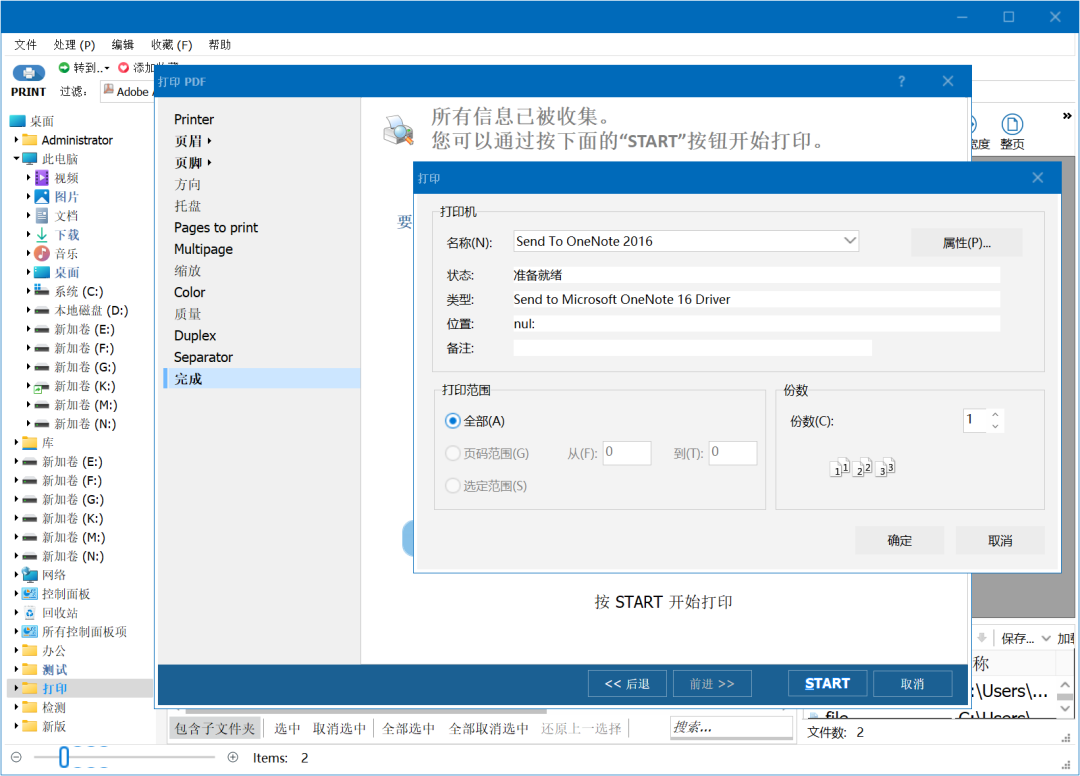Click 确定 in the 打印 dialog
Viewport: 1080px width, 776px height.
[900, 541]
